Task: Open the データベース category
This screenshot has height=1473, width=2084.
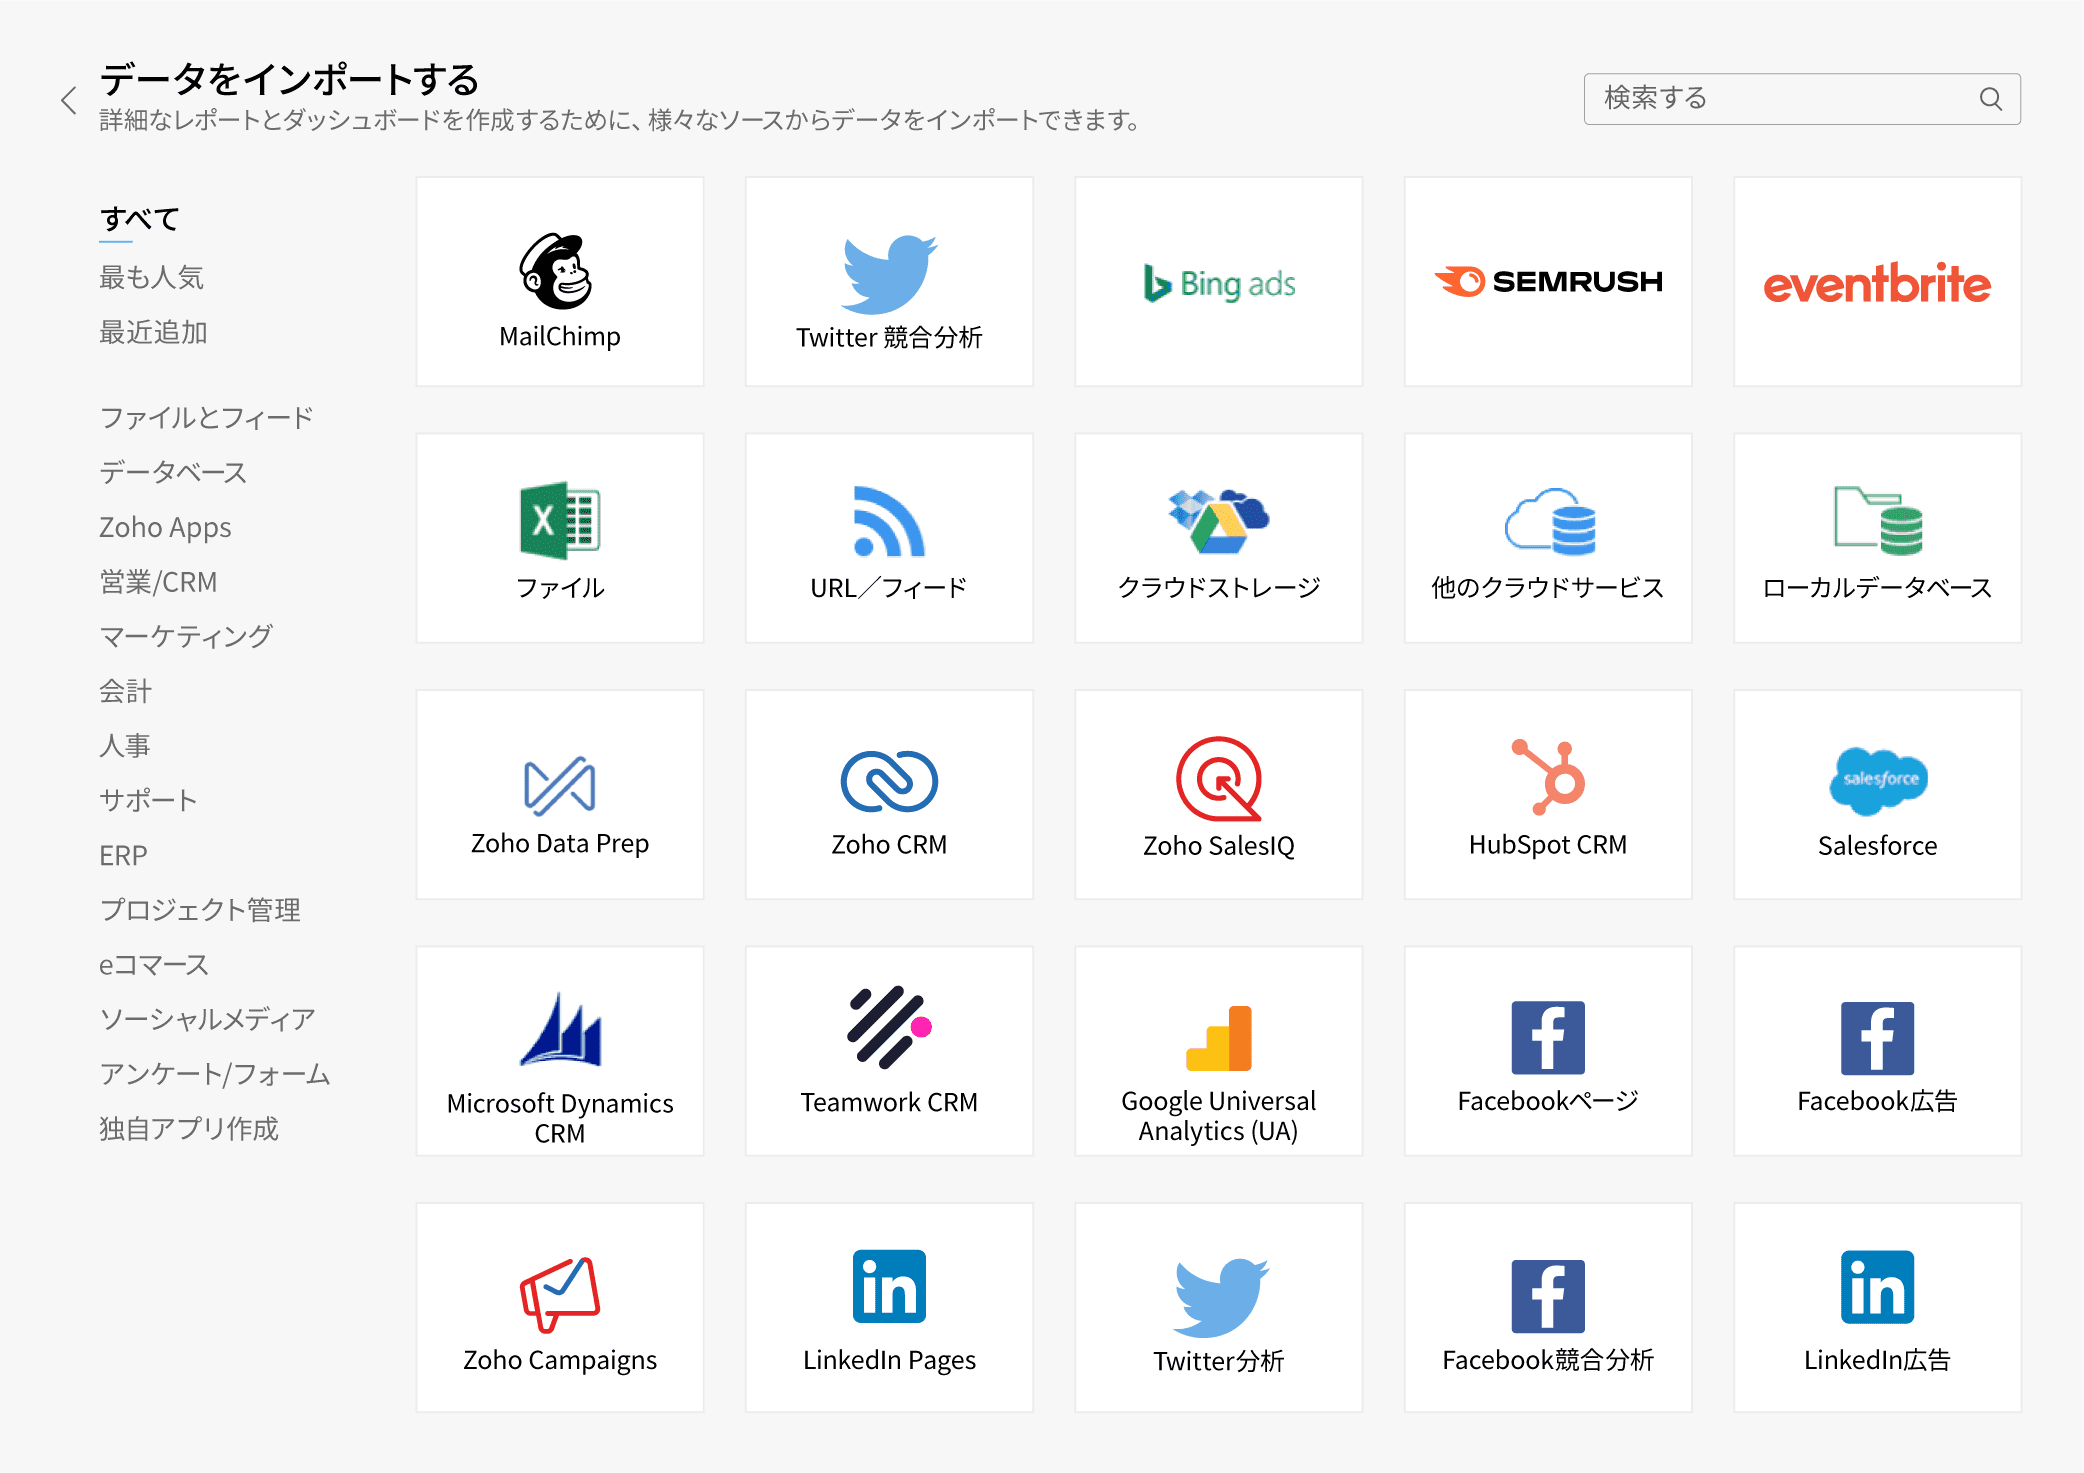Action: tap(172, 472)
